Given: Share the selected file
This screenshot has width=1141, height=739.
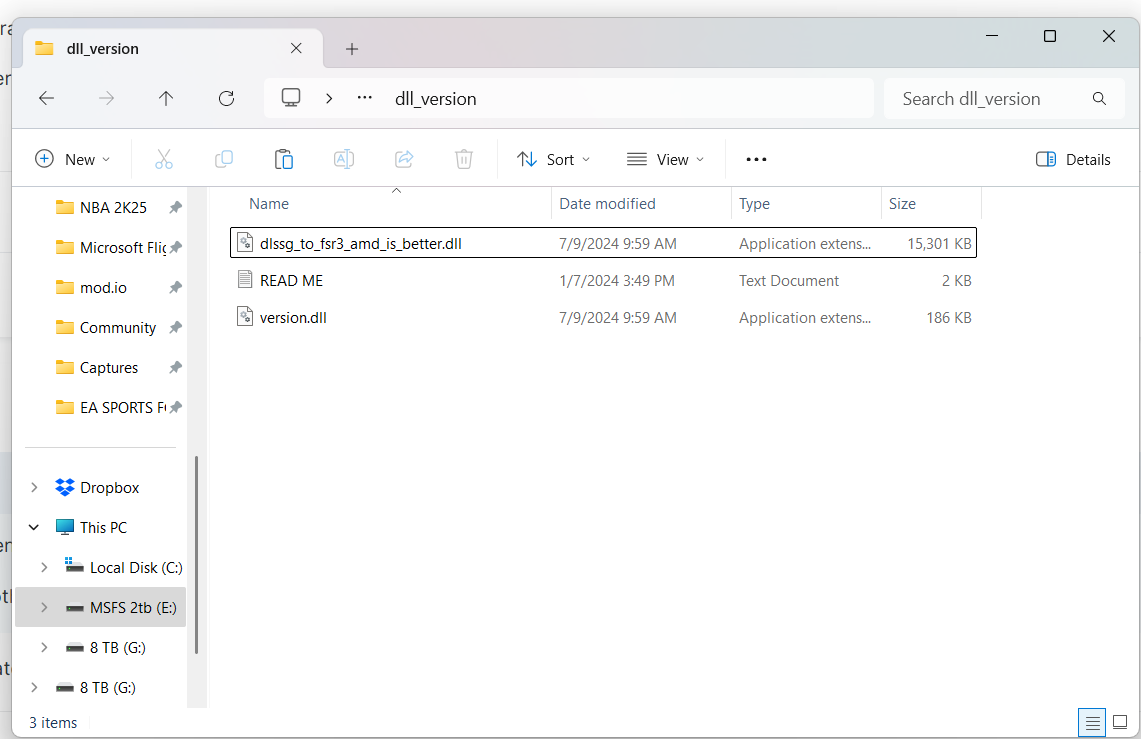Looking at the screenshot, I should [x=404, y=159].
